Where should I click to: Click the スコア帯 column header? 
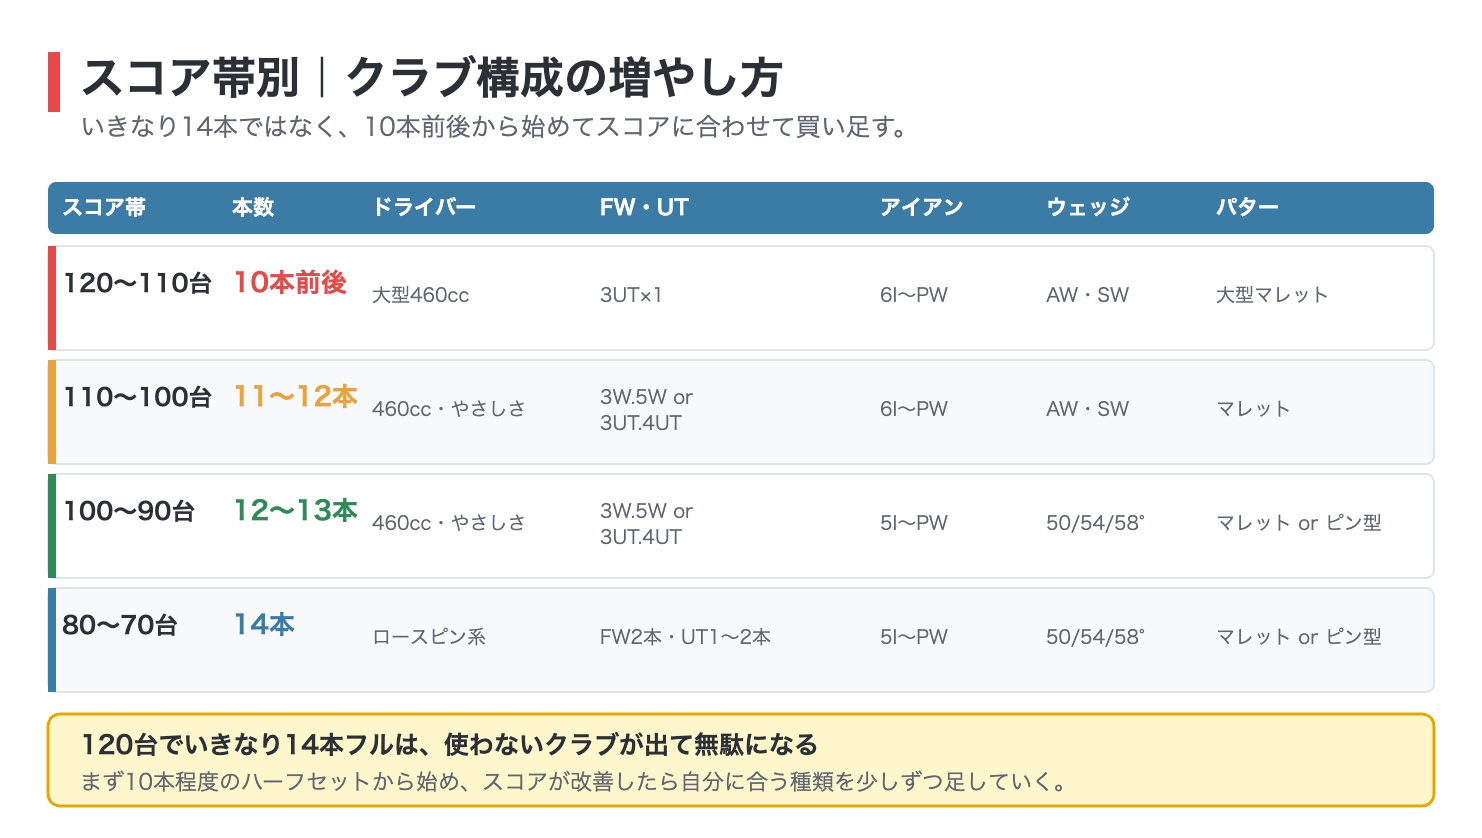104,207
